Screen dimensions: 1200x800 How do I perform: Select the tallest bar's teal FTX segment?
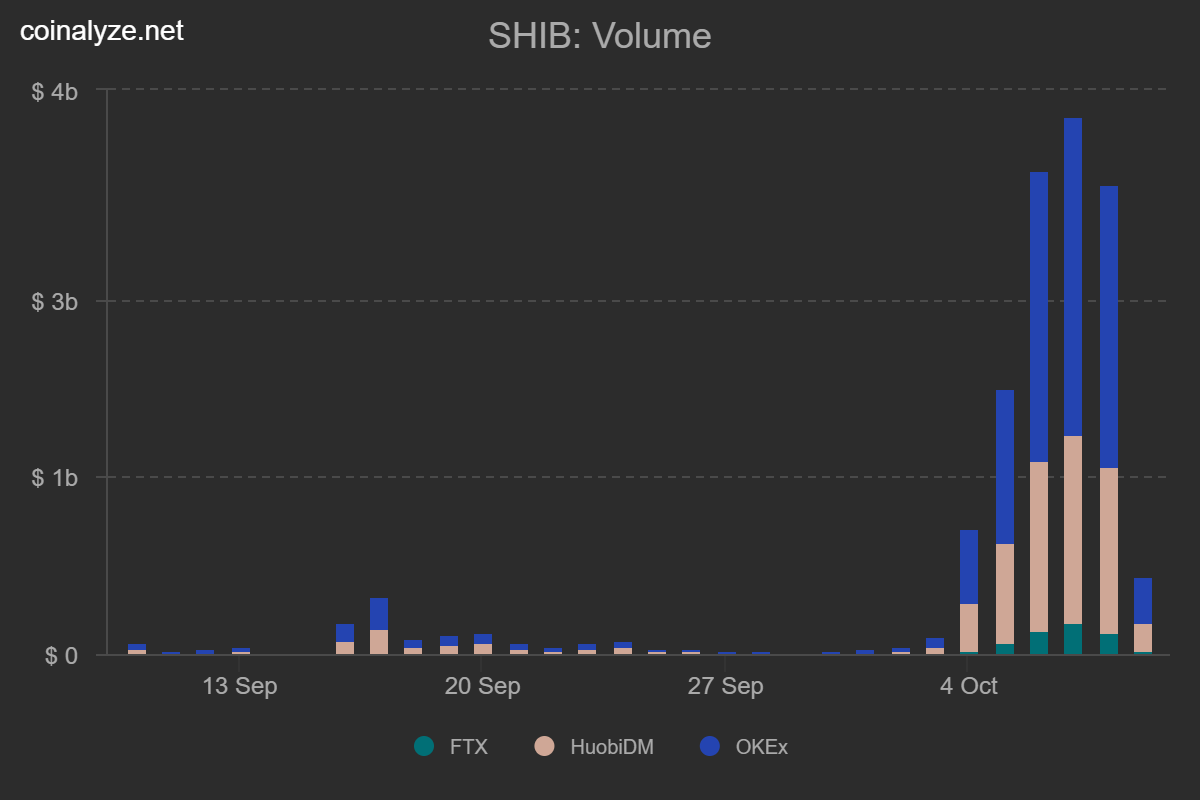1073,639
